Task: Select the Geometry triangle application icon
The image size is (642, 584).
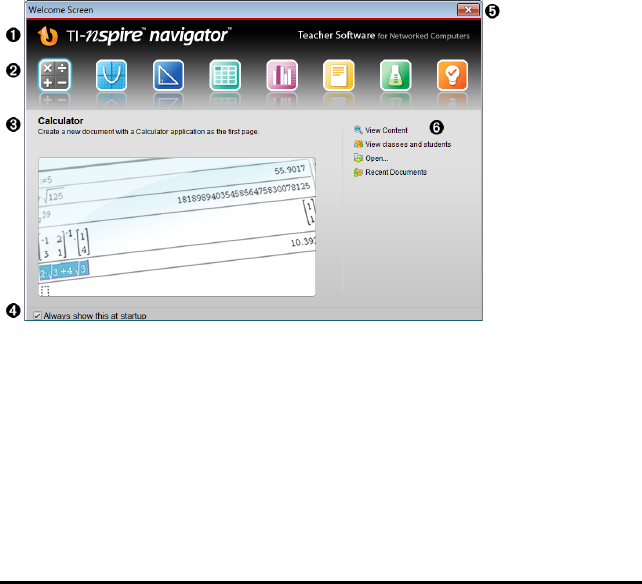Action: pos(168,75)
